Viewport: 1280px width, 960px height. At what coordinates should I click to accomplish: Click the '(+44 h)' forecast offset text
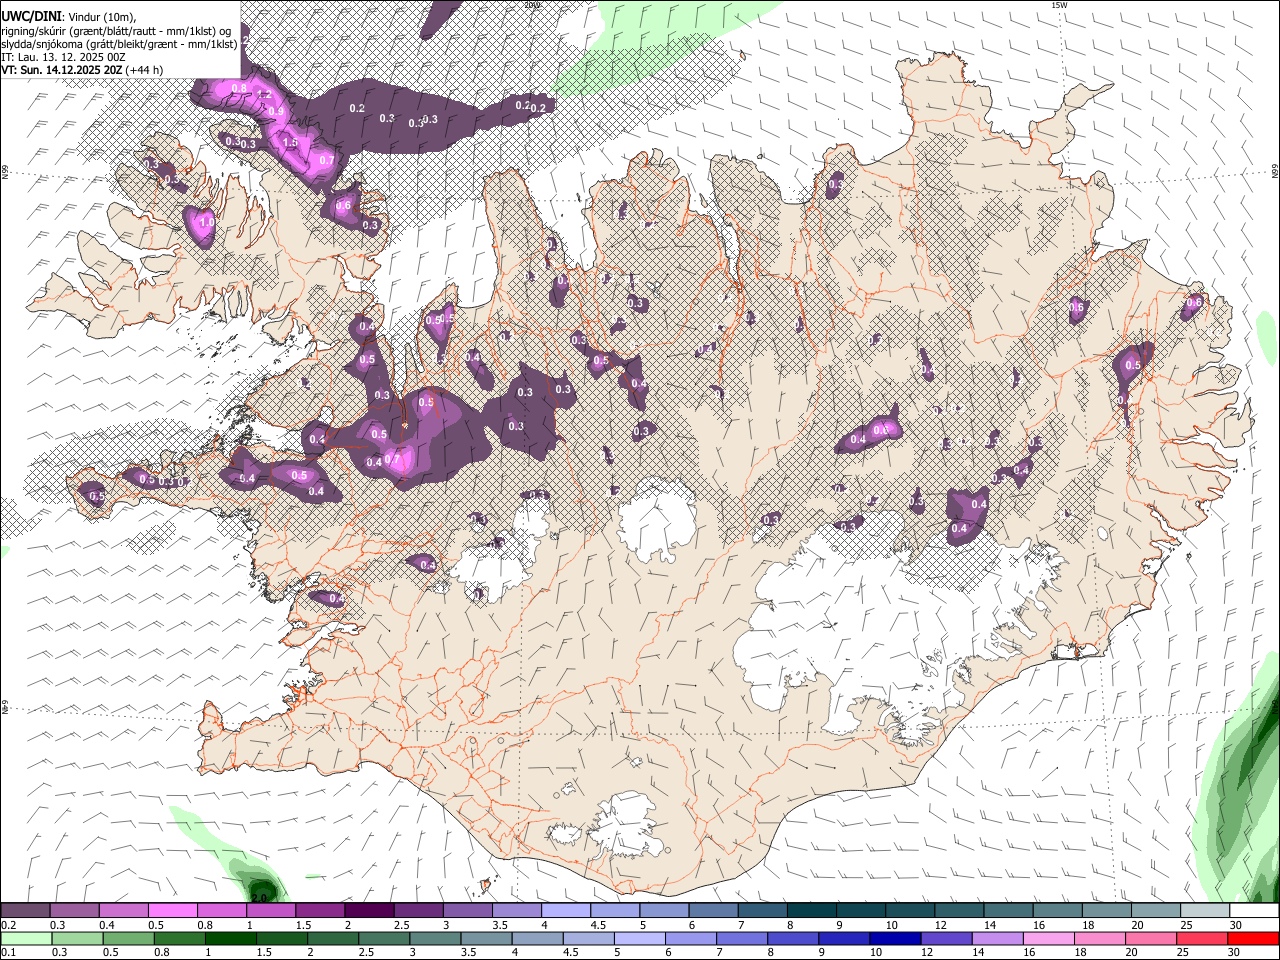click(x=145, y=70)
